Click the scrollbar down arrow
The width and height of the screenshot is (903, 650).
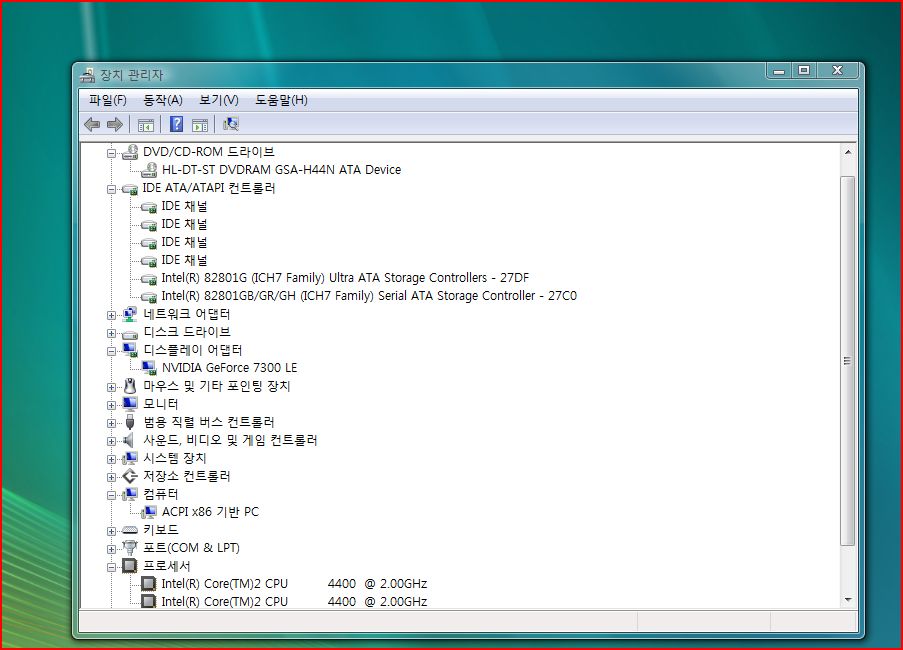848,600
